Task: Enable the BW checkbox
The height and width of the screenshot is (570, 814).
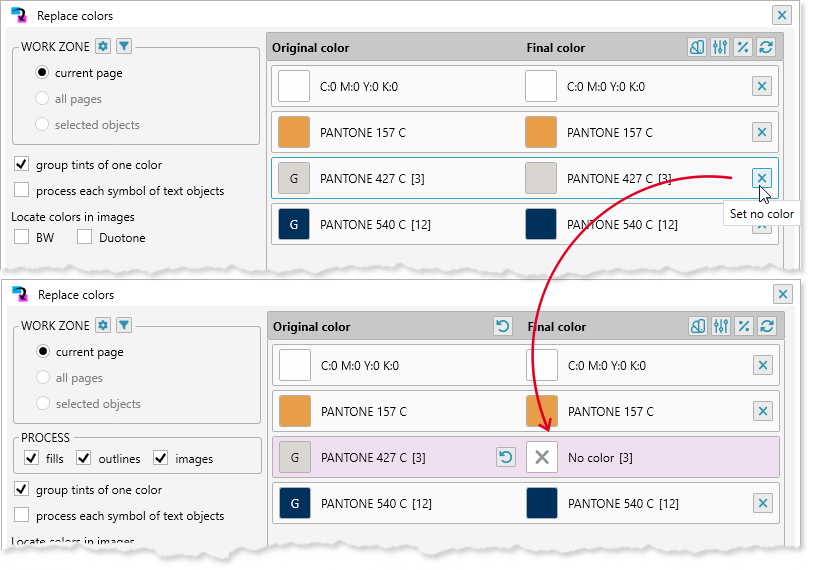Action: click(x=21, y=237)
